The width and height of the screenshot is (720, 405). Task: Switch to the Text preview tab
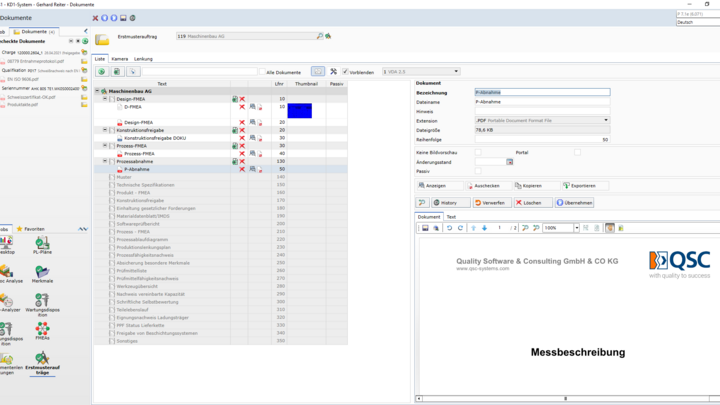click(x=451, y=217)
